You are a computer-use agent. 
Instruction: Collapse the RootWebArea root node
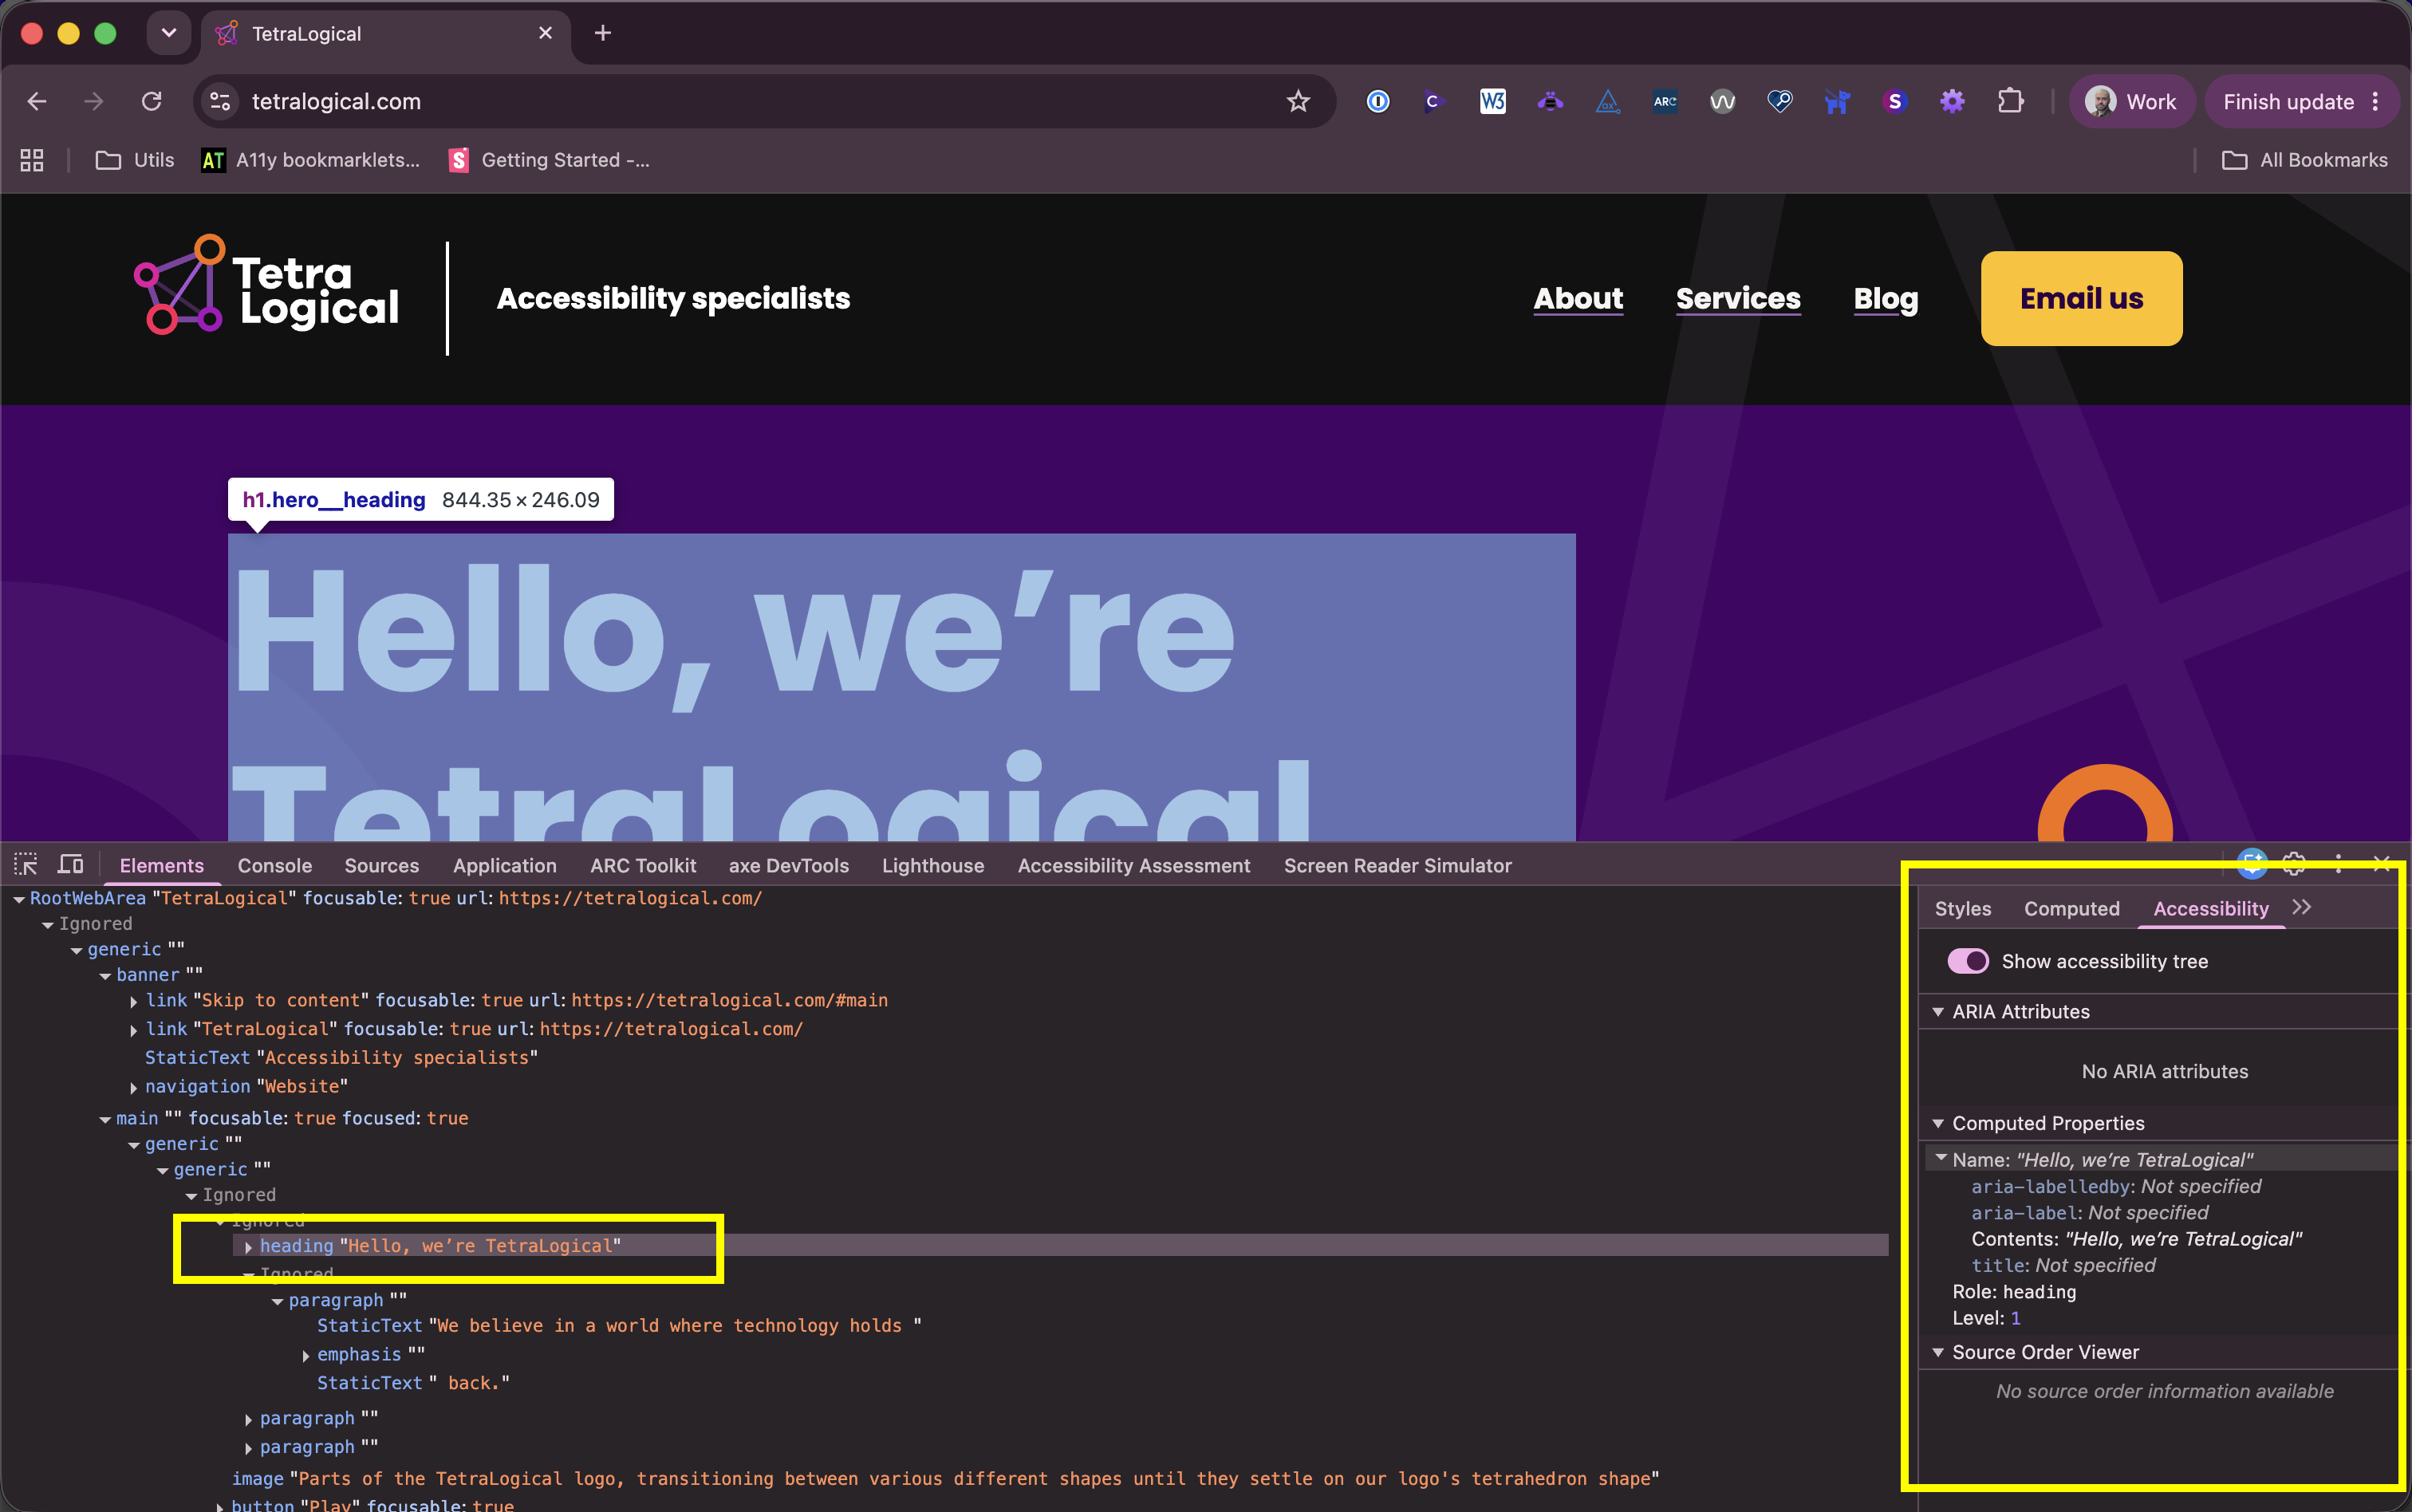[x=19, y=899]
